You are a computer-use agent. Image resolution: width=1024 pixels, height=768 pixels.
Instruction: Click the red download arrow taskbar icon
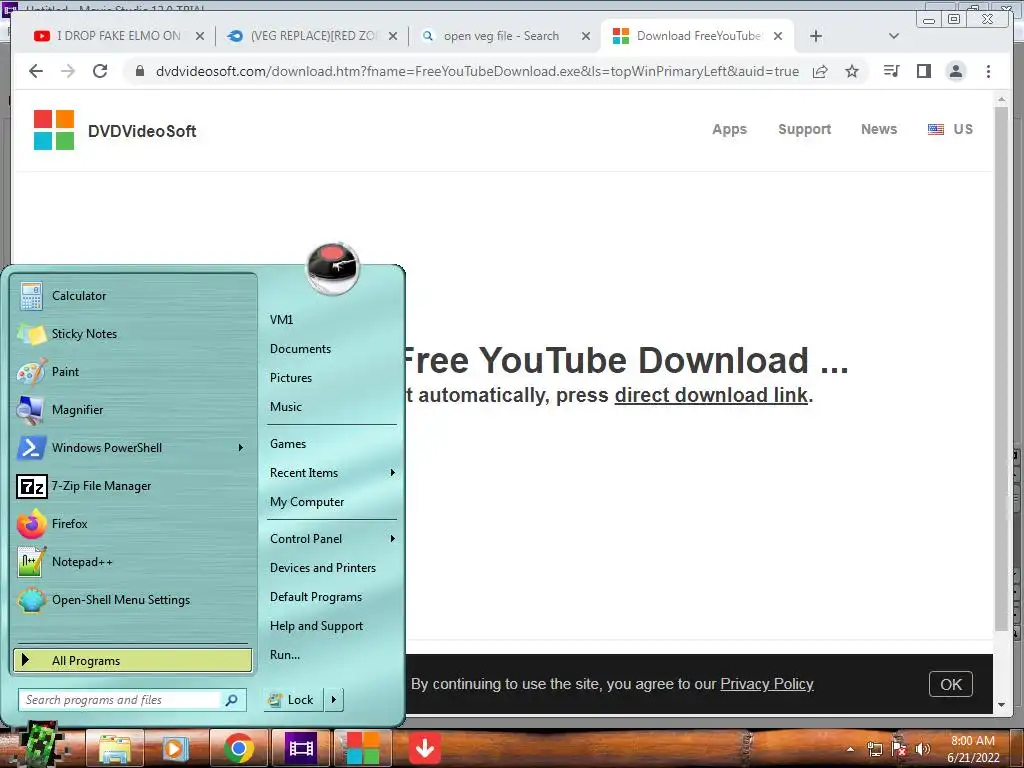[x=424, y=748]
